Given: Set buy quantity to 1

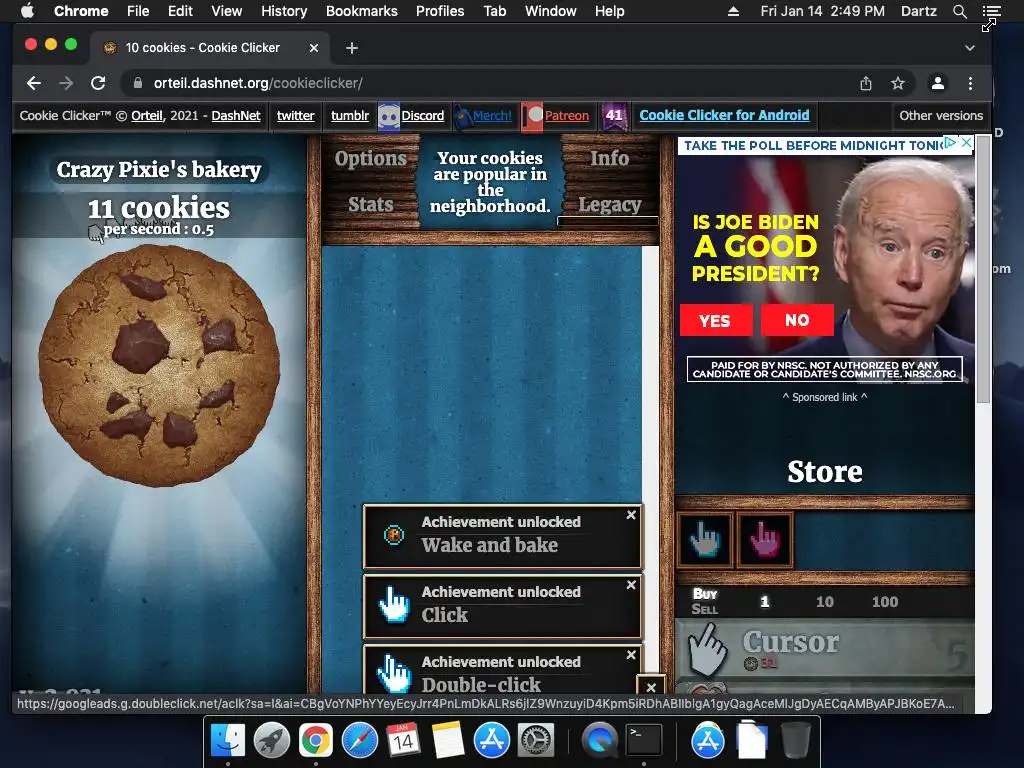Looking at the screenshot, I should click(x=765, y=601).
